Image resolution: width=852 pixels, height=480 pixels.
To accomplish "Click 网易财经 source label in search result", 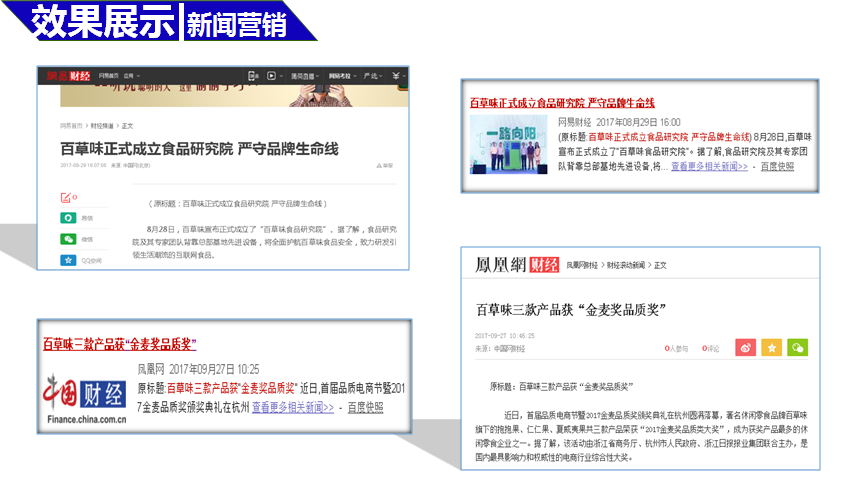I will click(574, 122).
